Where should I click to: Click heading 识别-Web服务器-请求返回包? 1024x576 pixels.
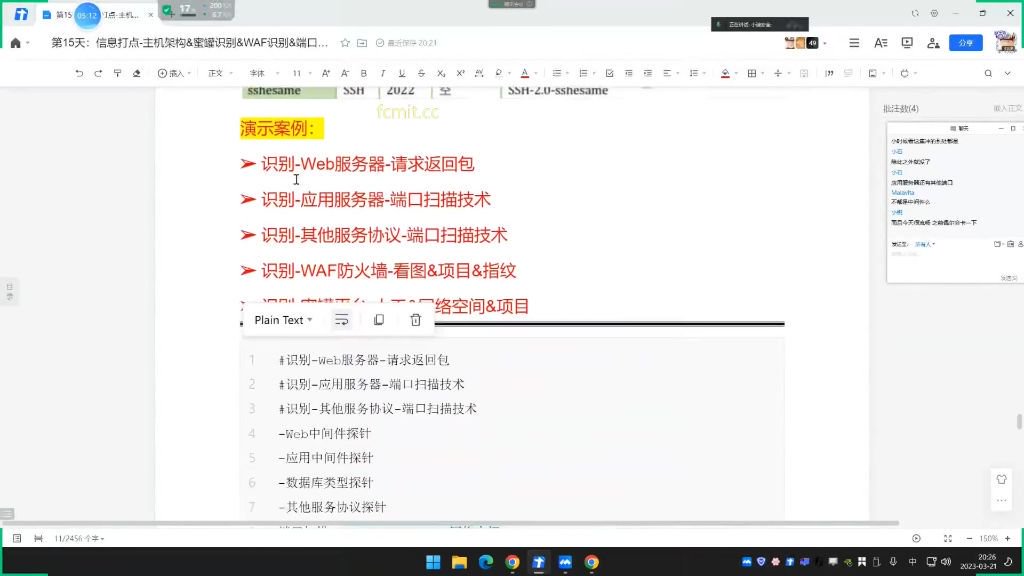[368, 164]
